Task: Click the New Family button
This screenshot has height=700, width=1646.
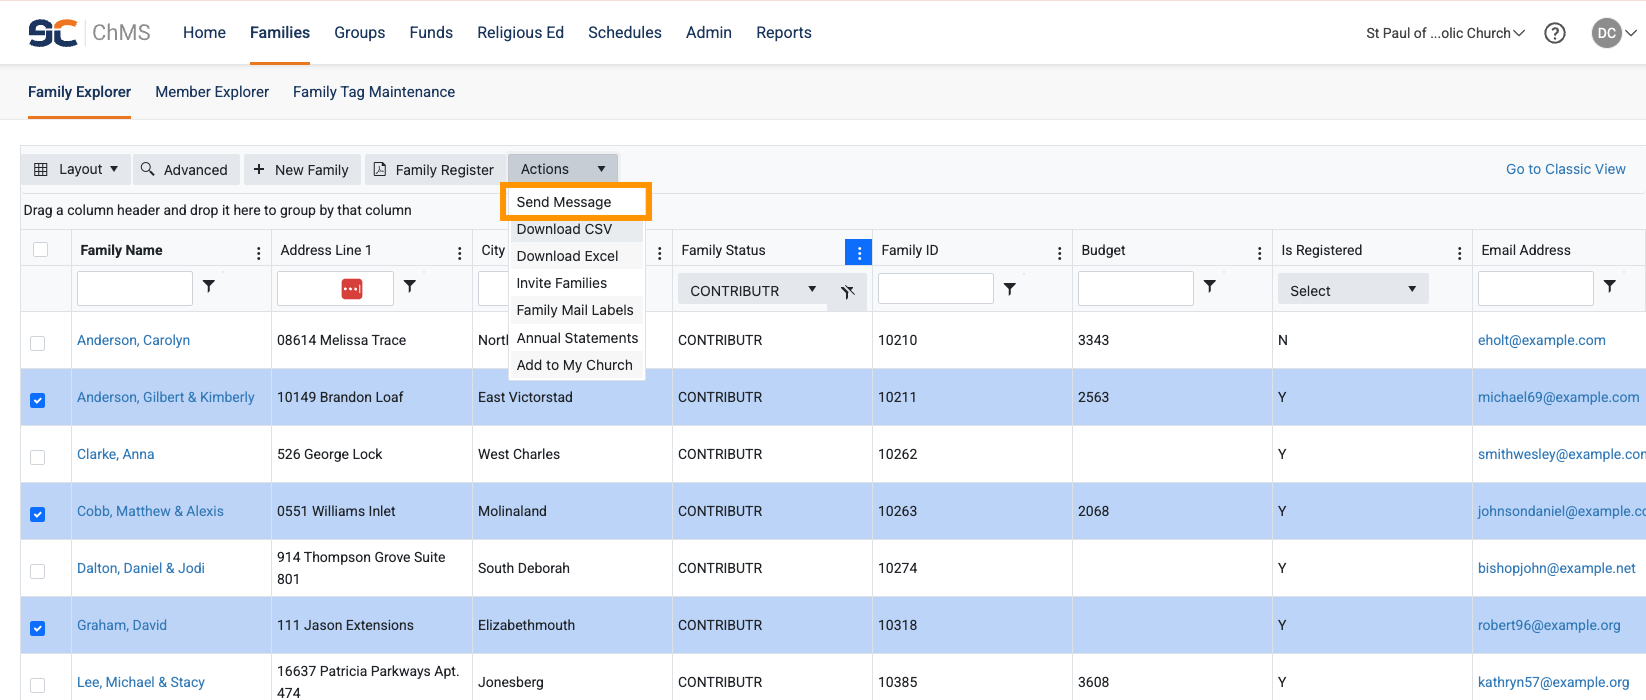Action: (301, 170)
